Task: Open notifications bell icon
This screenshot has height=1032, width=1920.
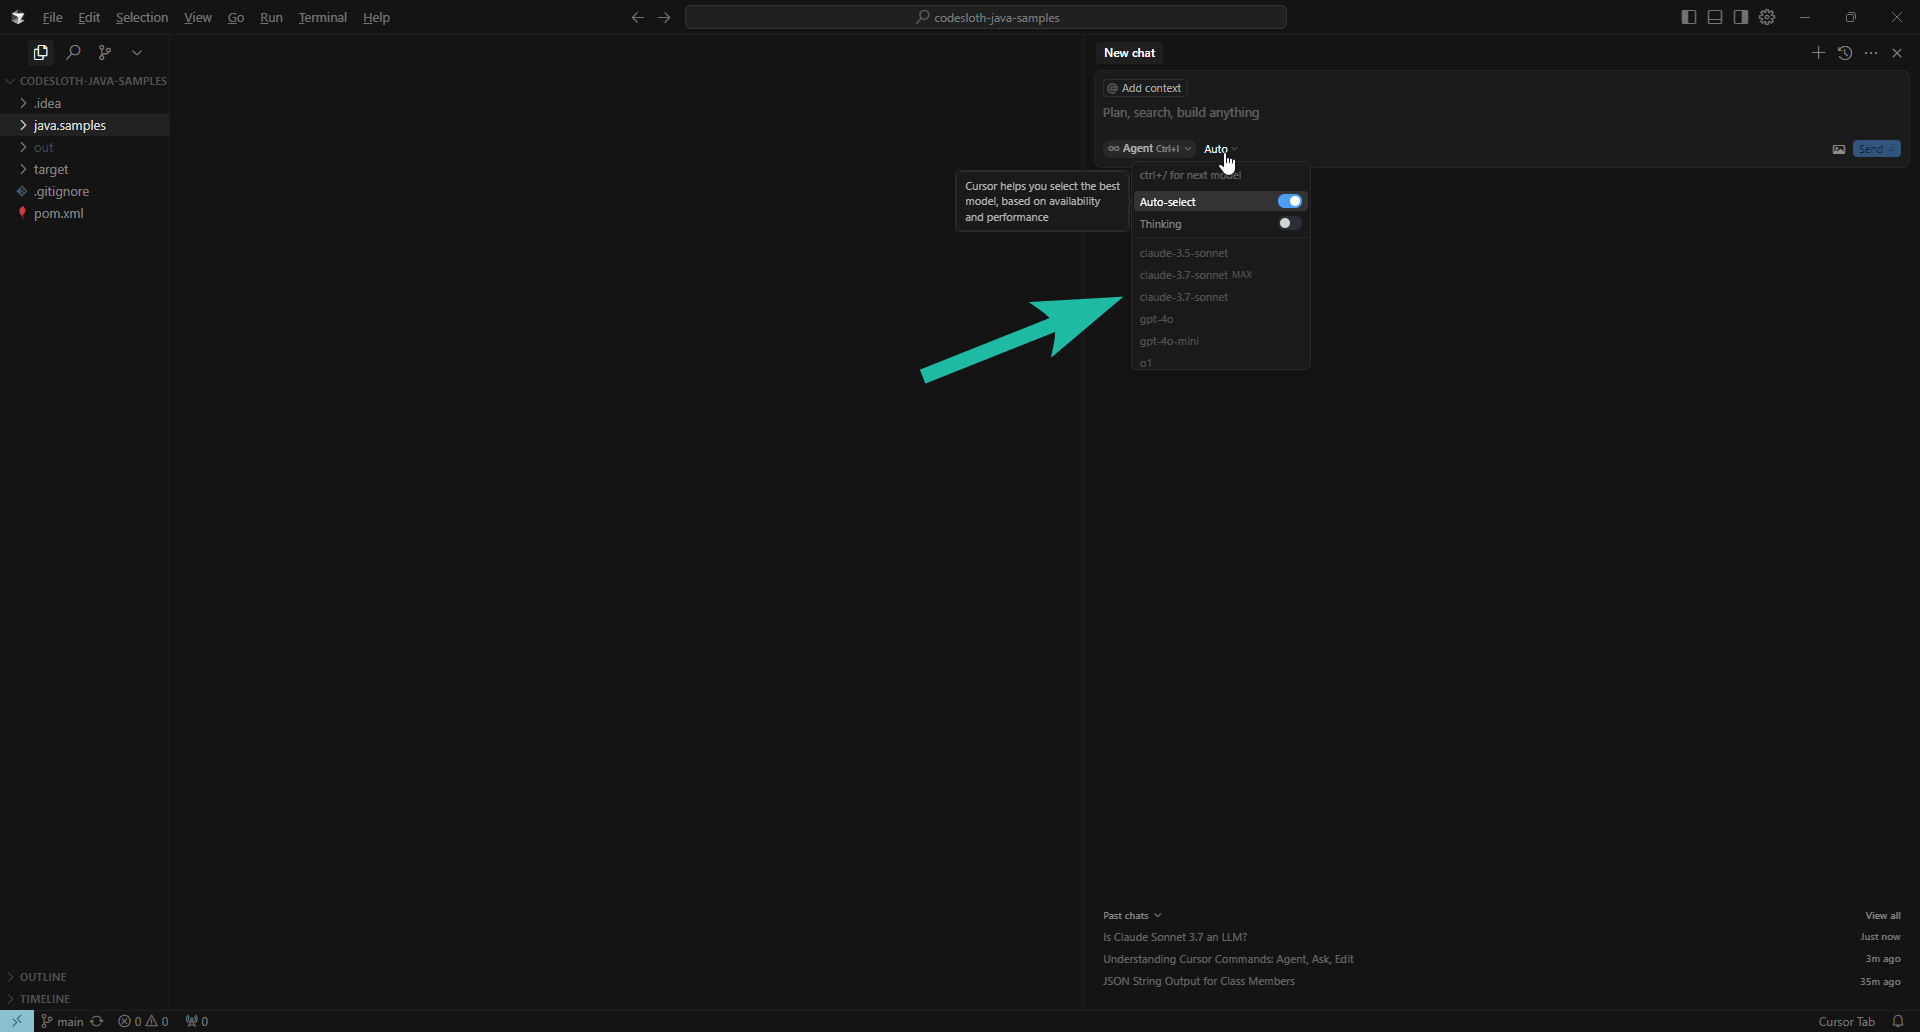Action: point(1898,1021)
